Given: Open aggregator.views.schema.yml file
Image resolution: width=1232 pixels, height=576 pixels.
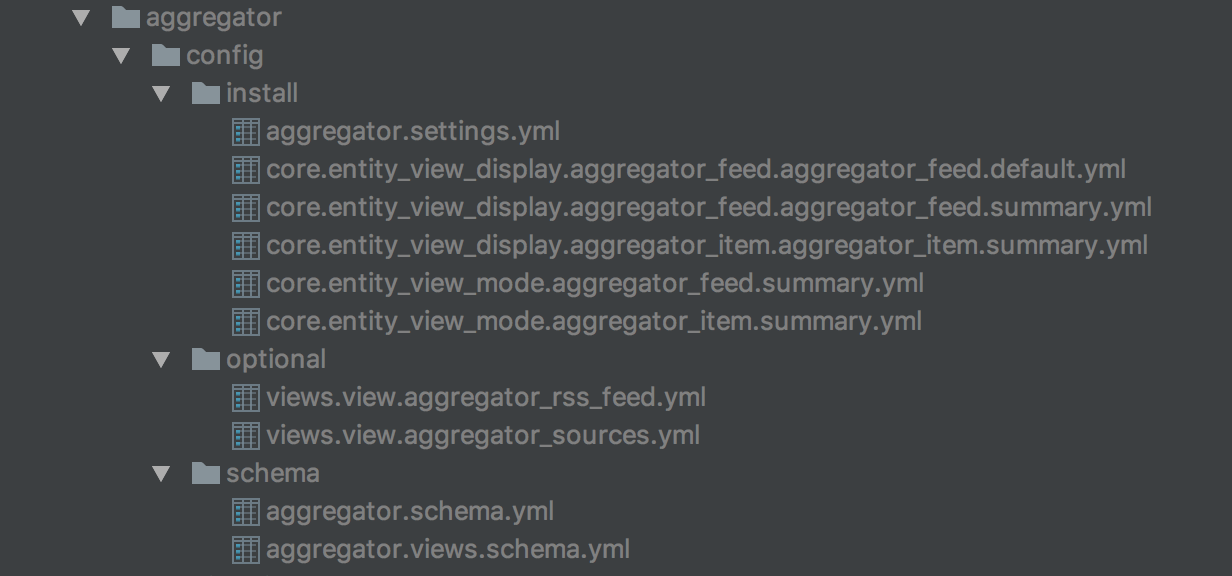Looking at the screenshot, I should pyautogui.click(x=447, y=549).
